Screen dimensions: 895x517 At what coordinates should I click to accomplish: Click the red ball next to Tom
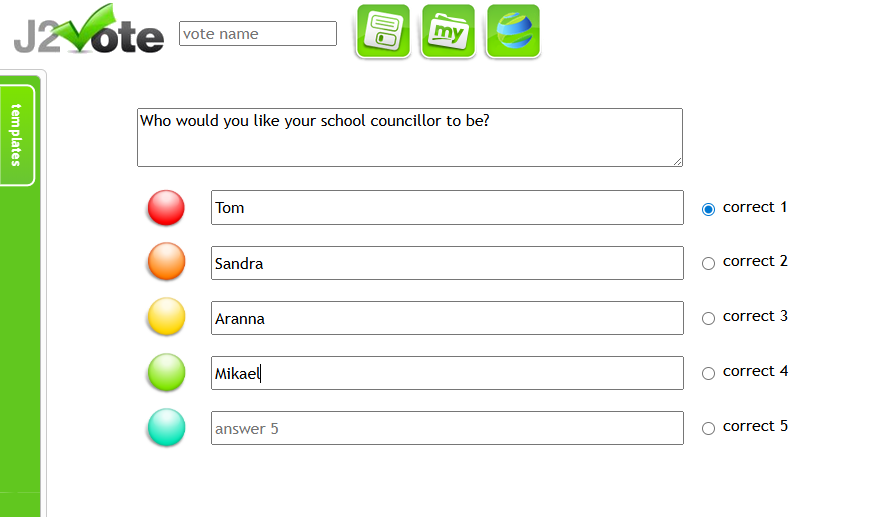pyautogui.click(x=166, y=208)
